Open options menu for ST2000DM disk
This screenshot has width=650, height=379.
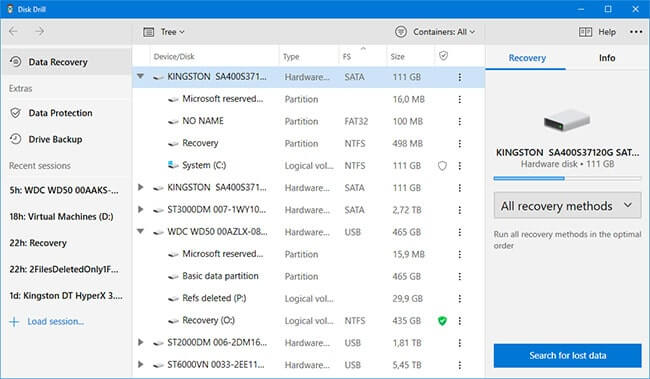tap(460, 343)
